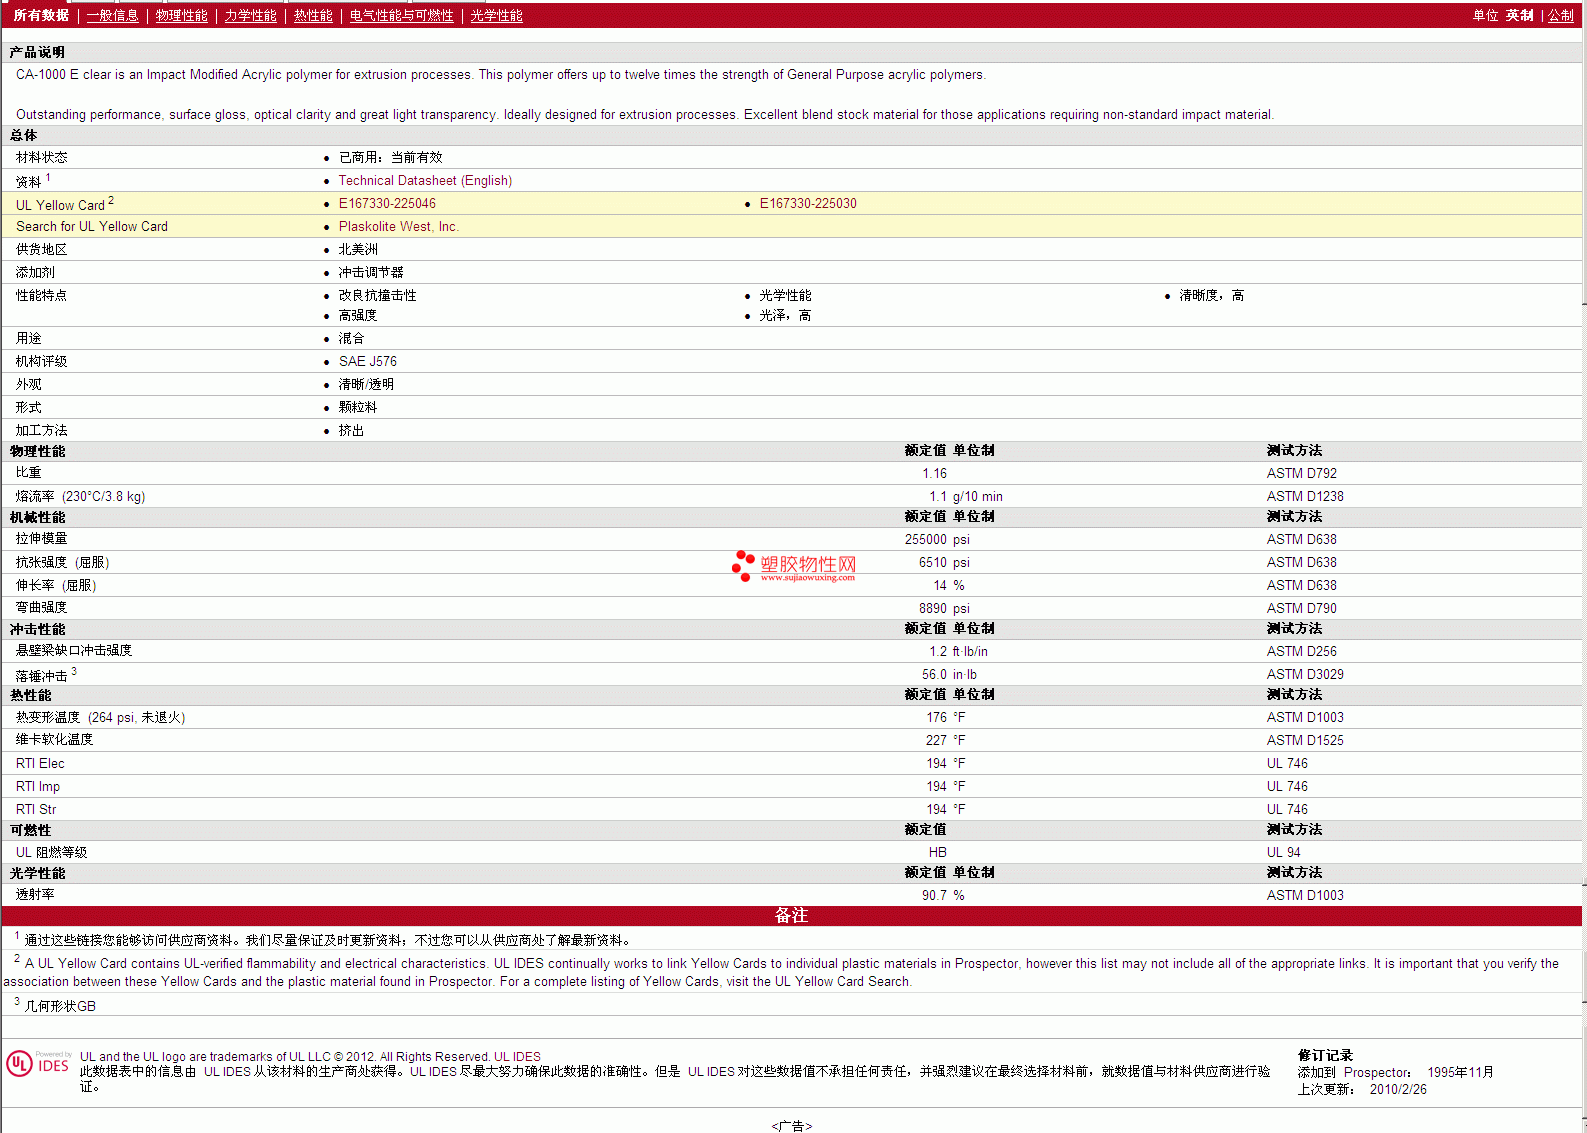The image size is (1587, 1133).
Task: Click the RTI Str row label
Action: (36, 809)
